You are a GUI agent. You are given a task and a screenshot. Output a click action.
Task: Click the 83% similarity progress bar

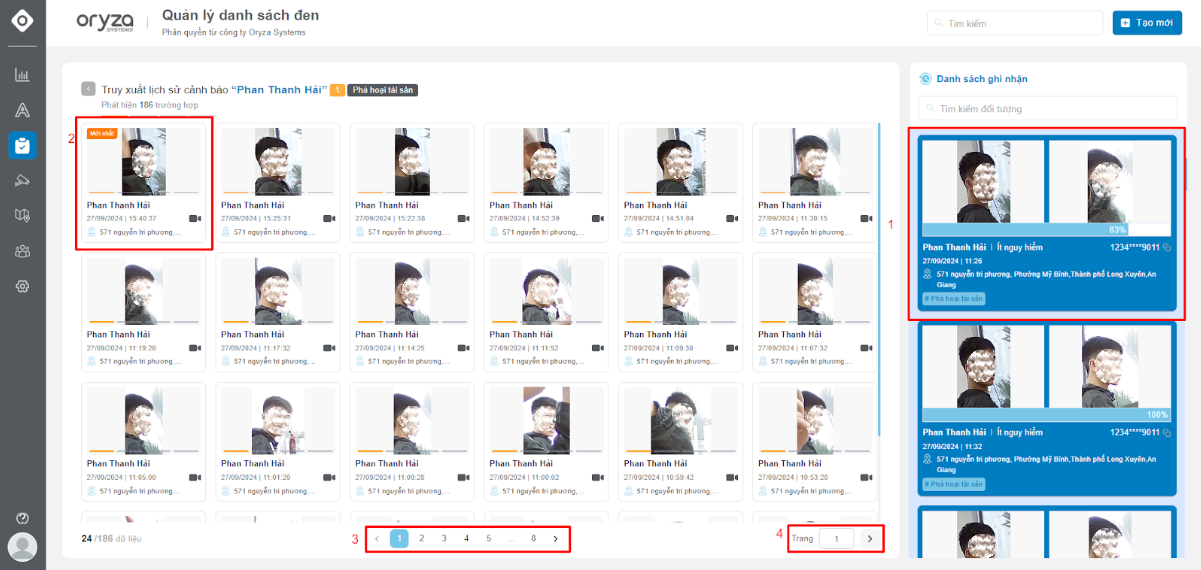1047,230
